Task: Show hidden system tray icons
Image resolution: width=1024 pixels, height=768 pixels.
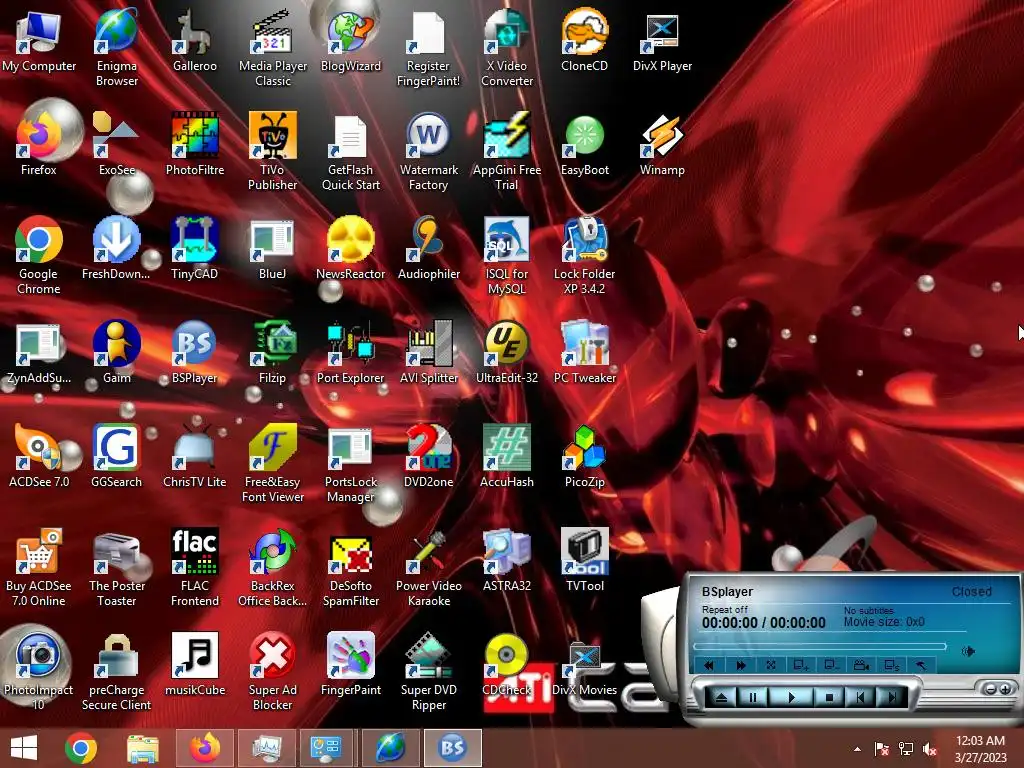Action: click(x=857, y=749)
